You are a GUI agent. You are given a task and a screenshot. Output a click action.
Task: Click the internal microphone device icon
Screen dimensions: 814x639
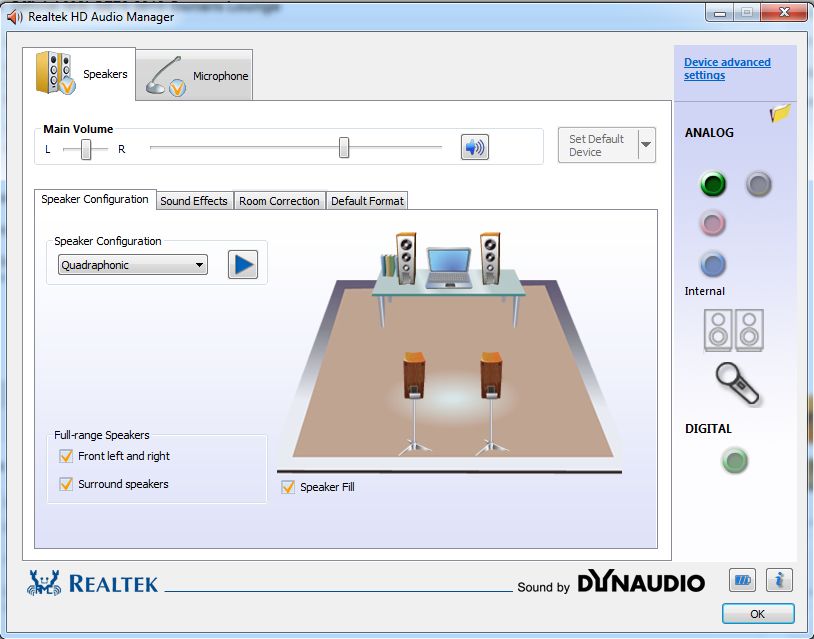737,383
